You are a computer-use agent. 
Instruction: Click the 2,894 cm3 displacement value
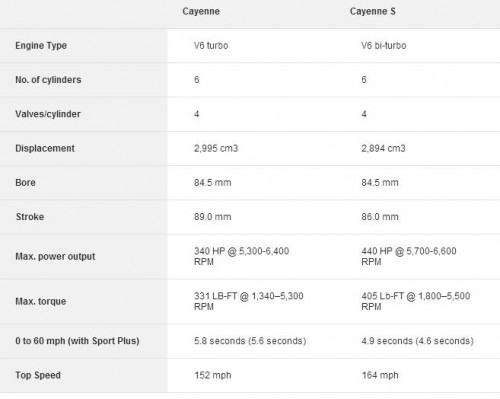(383, 148)
